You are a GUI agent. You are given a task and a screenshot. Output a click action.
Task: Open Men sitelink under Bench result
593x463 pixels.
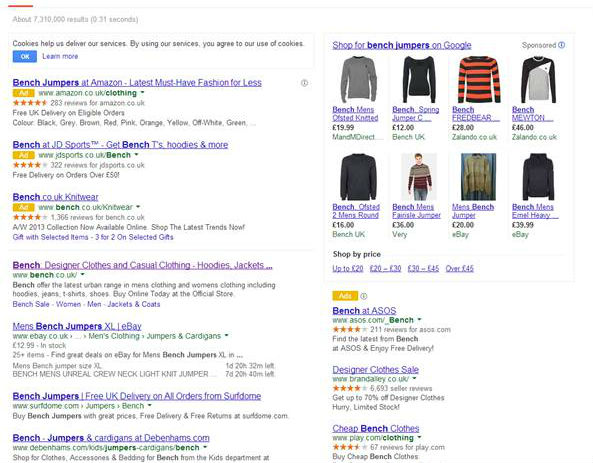(94, 304)
